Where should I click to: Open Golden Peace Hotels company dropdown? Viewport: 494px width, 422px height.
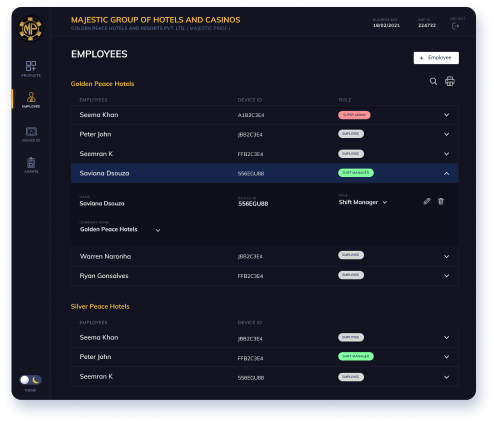(x=120, y=230)
